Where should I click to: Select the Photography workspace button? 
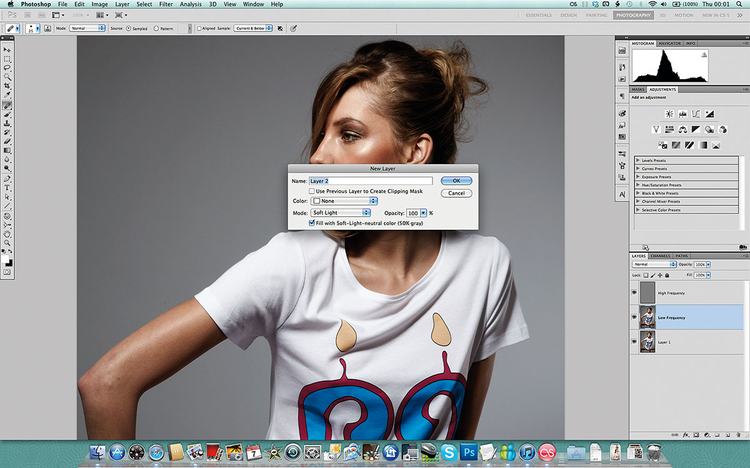click(x=633, y=15)
